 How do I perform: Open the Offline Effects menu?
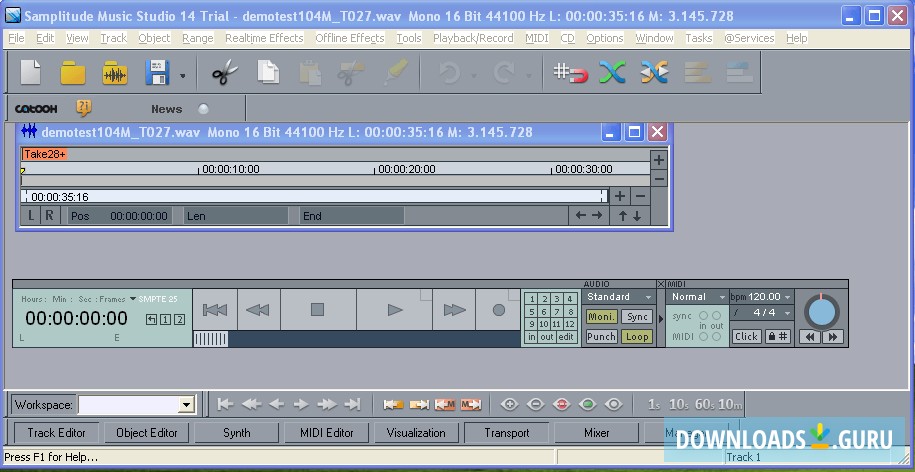pyautogui.click(x=350, y=38)
